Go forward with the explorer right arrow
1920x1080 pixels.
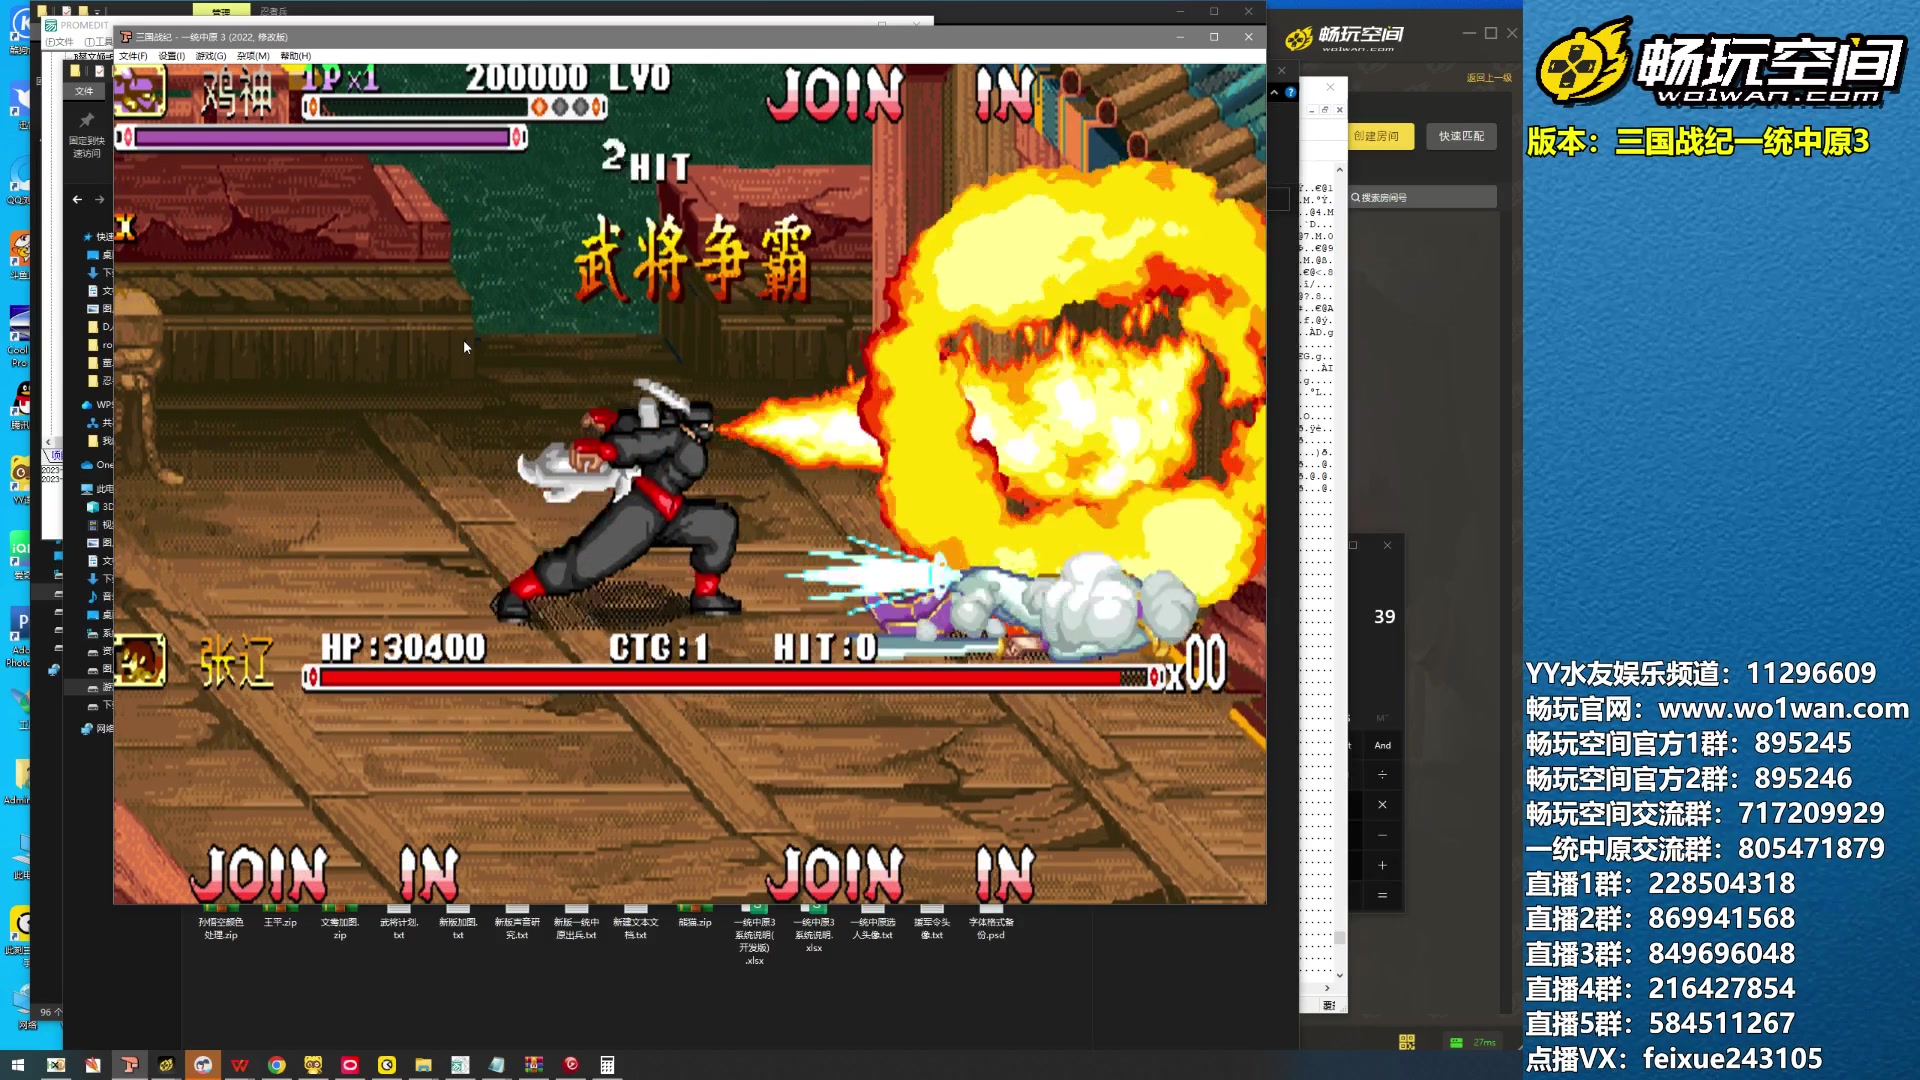pos(99,200)
